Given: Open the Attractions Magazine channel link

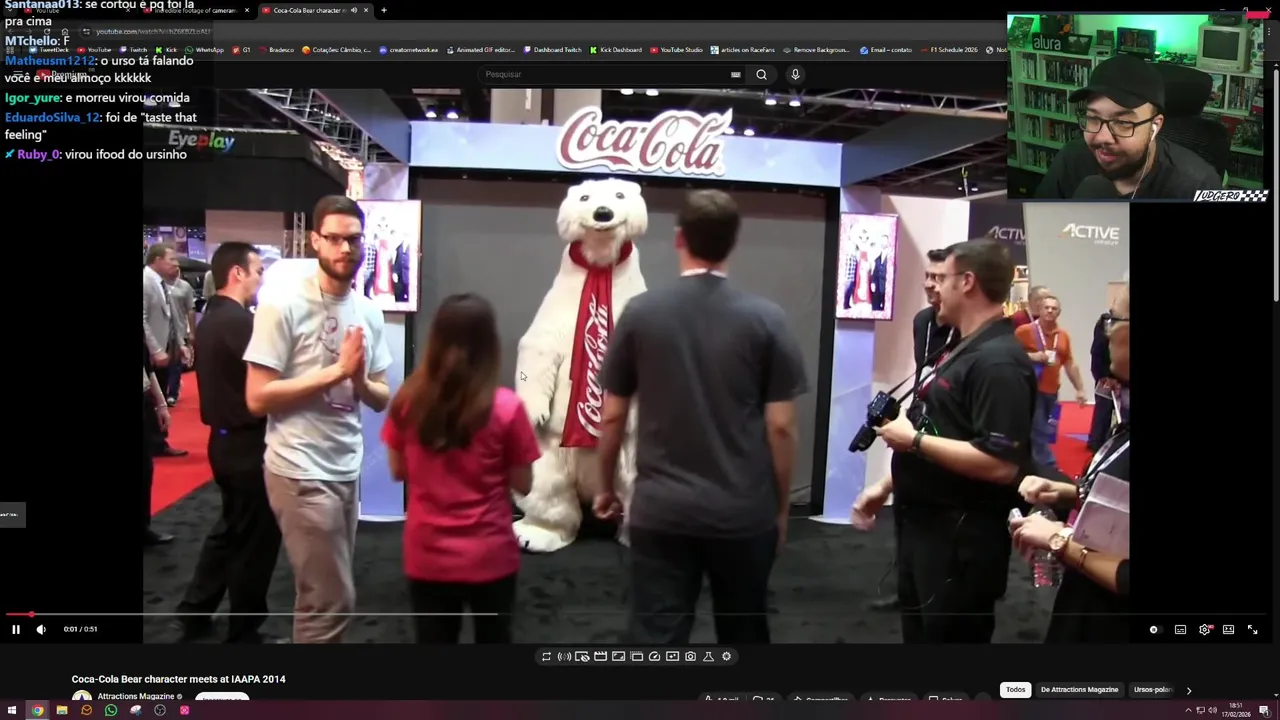Looking at the screenshot, I should tap(136, 696).
